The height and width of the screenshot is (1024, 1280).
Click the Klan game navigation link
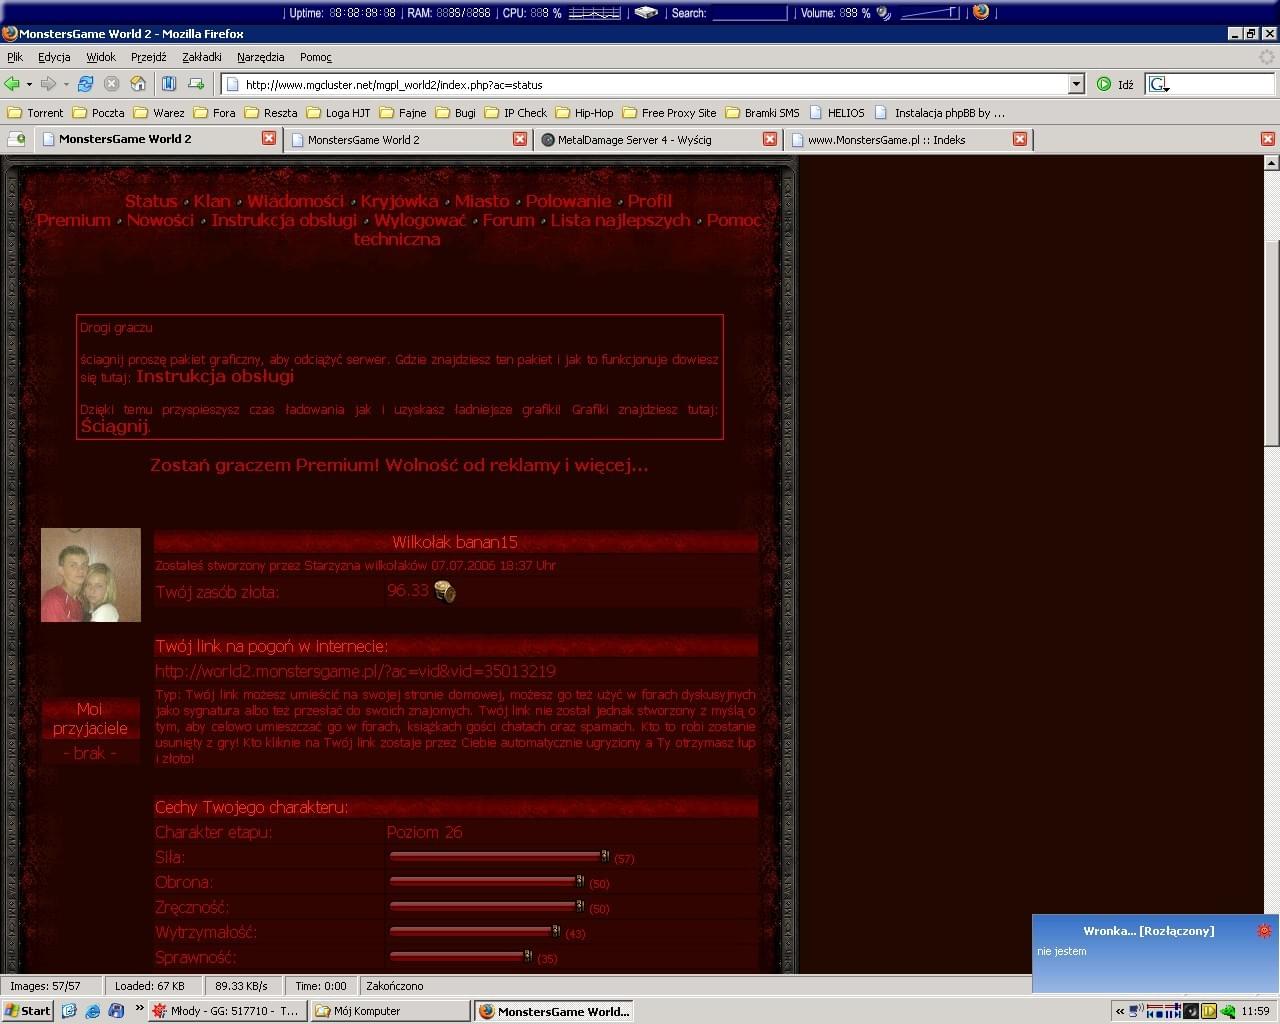tap(212, 201)
